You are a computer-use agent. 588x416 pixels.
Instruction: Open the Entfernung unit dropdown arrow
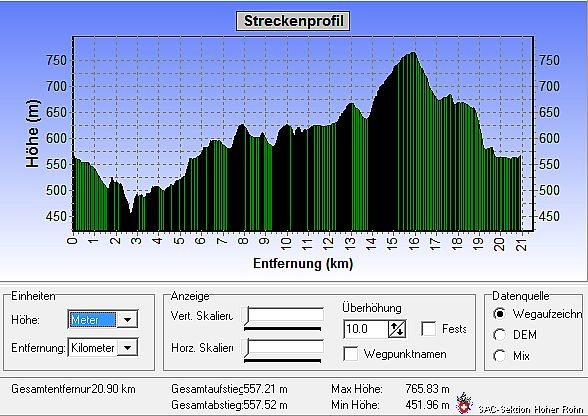pyautogui.click(x=128, y=348)
